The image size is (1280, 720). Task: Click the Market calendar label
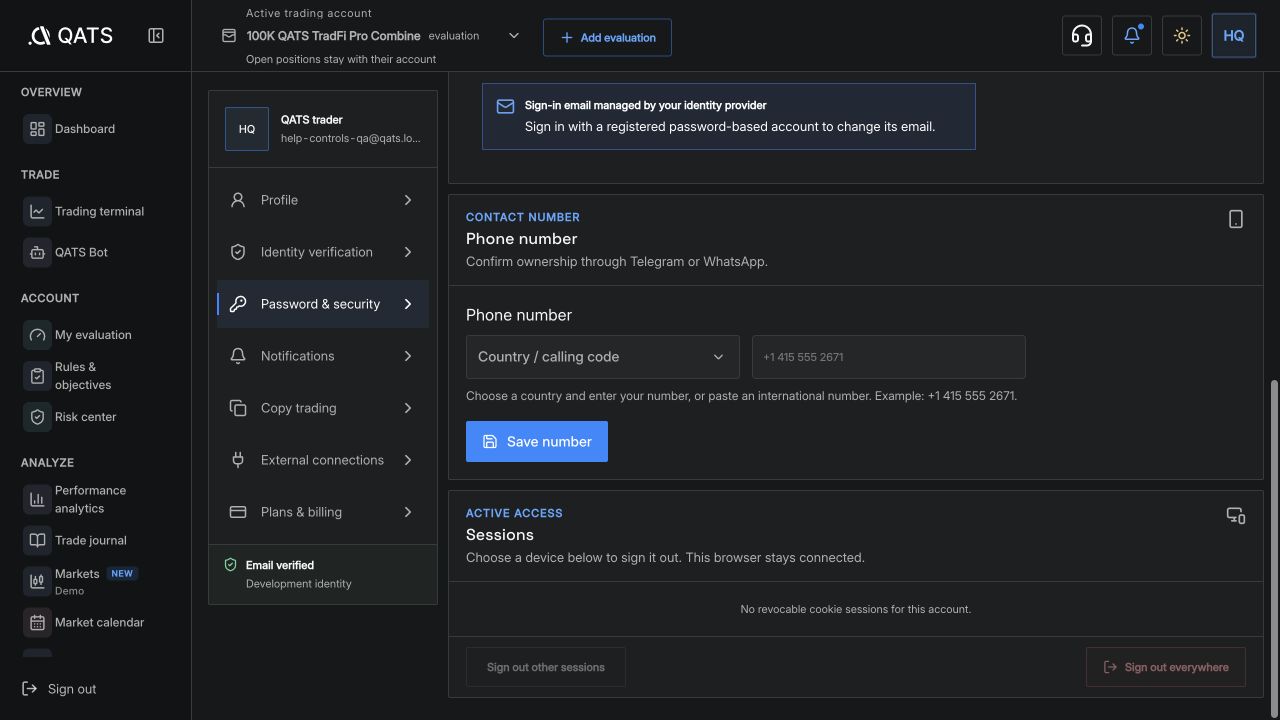(x=100, y=622)
